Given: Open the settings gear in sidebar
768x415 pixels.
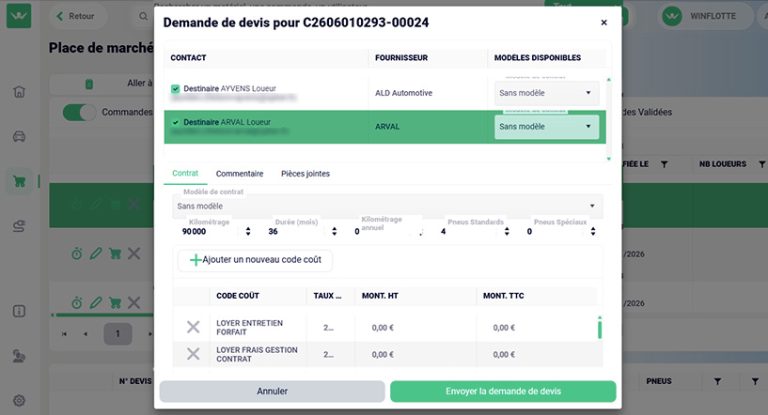Looking at the screenshot, I should 19,400.
